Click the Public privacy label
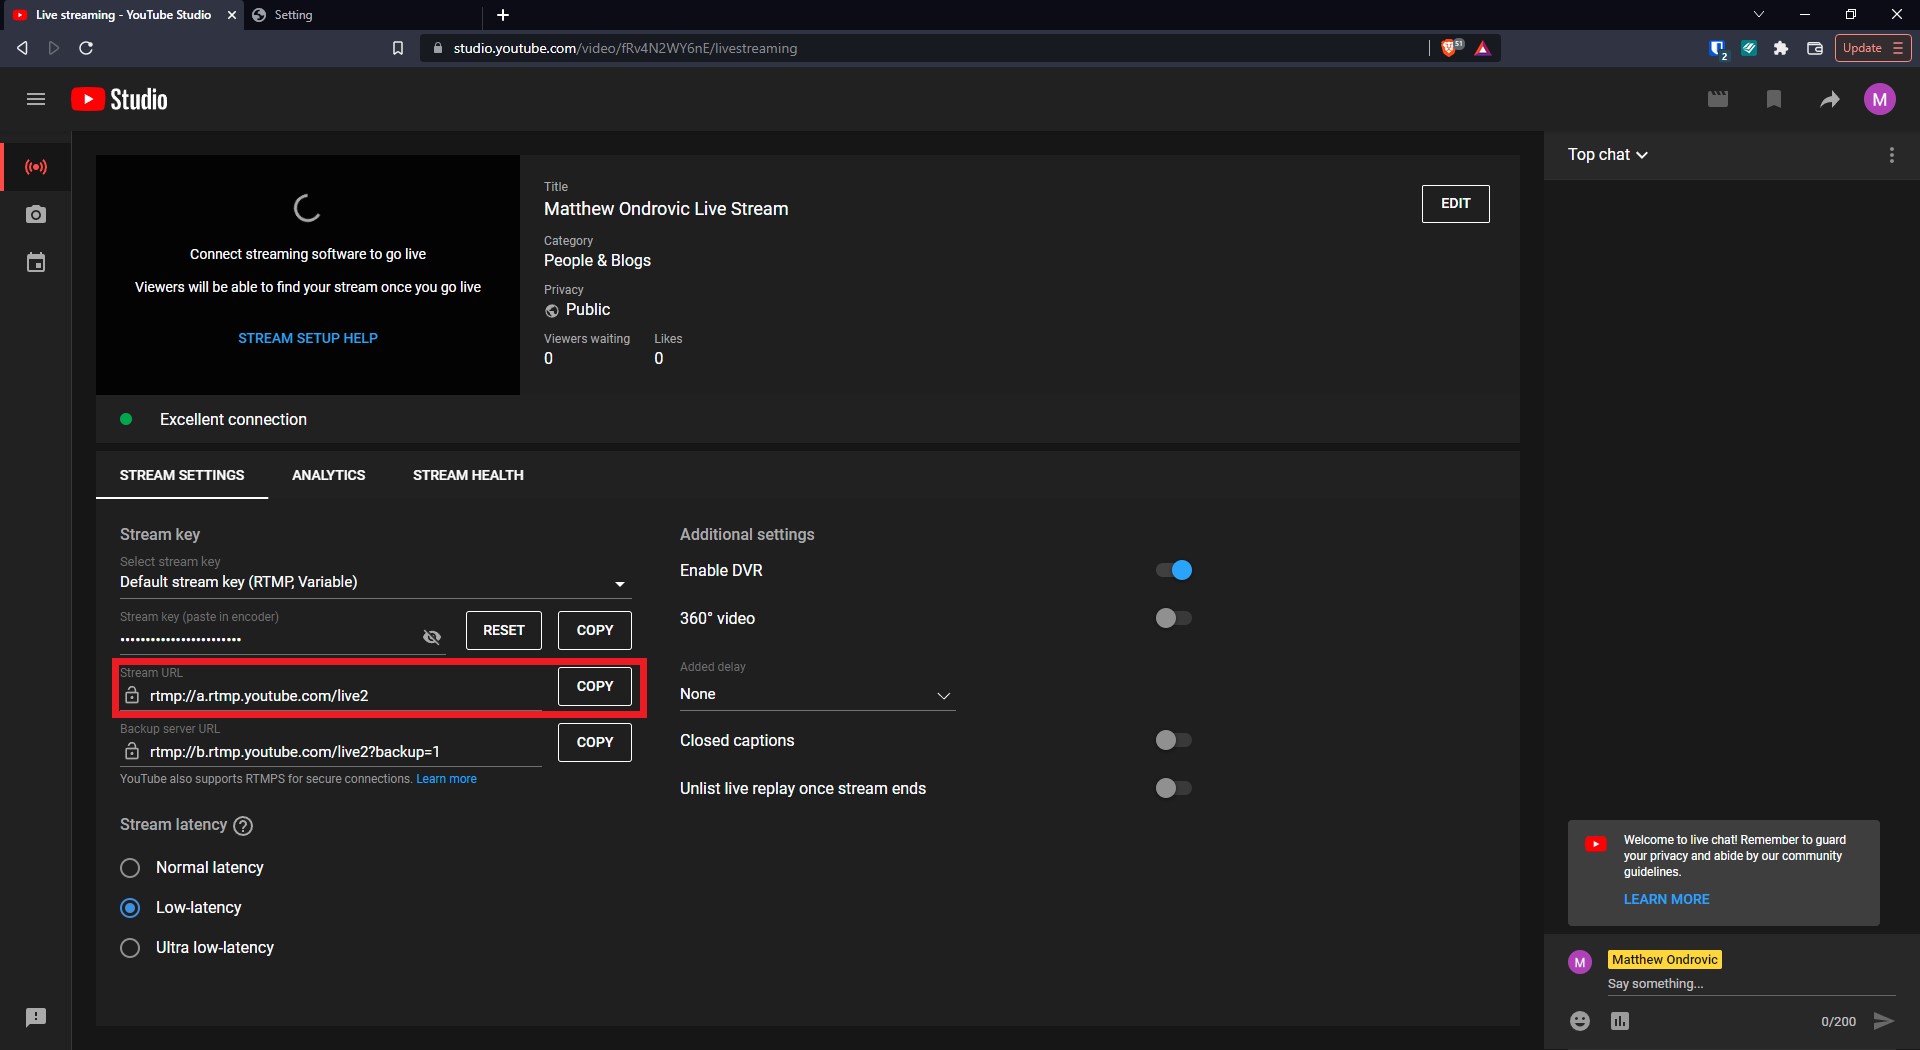The width and height of the screenshot is (1920, 1050). [588, 310]
